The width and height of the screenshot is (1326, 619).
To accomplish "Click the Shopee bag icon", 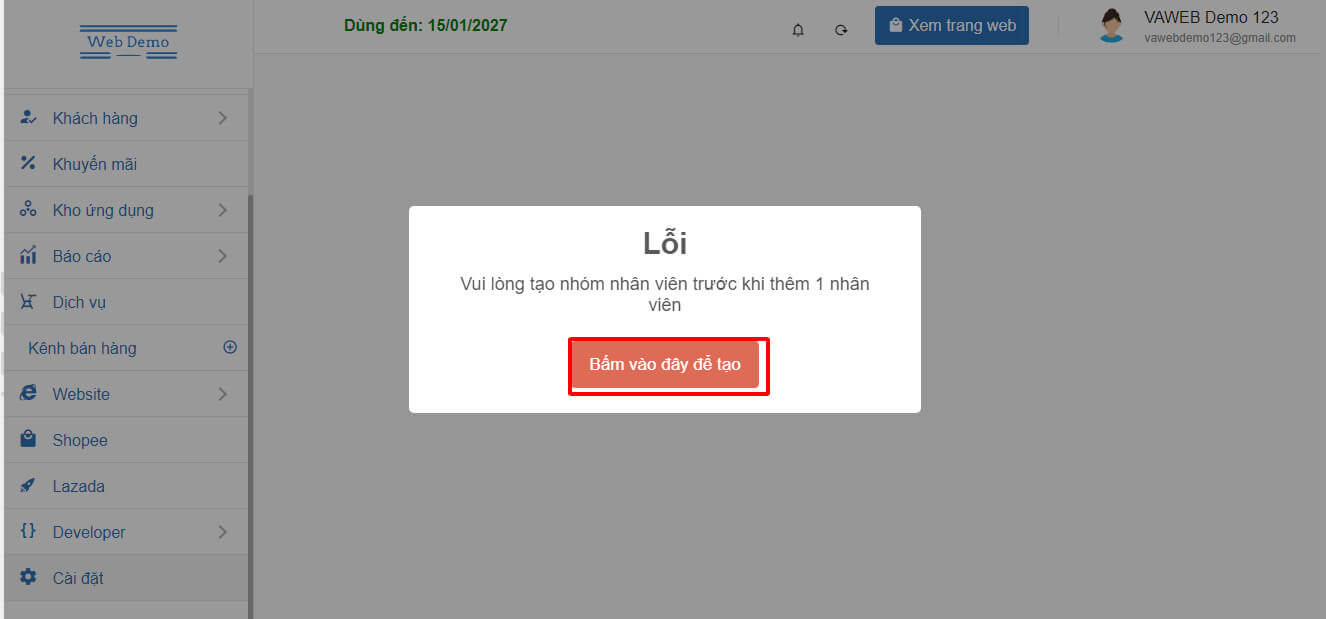I will click(x=28, y=440).
